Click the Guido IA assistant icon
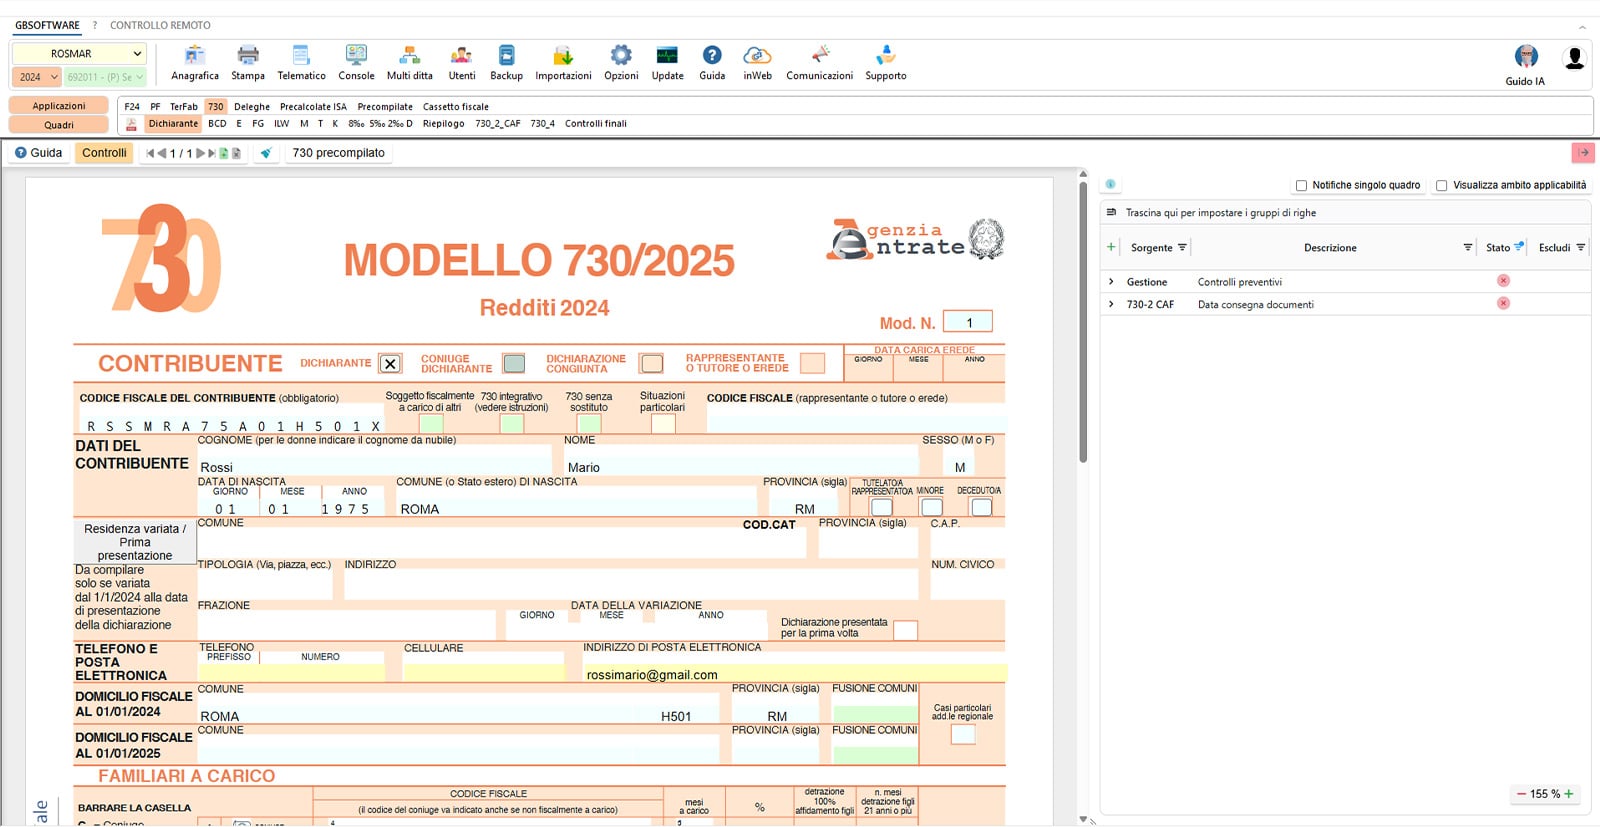Image resolution: width=1600 pixels, height=827 pixels. click(x=1525, y=64)
